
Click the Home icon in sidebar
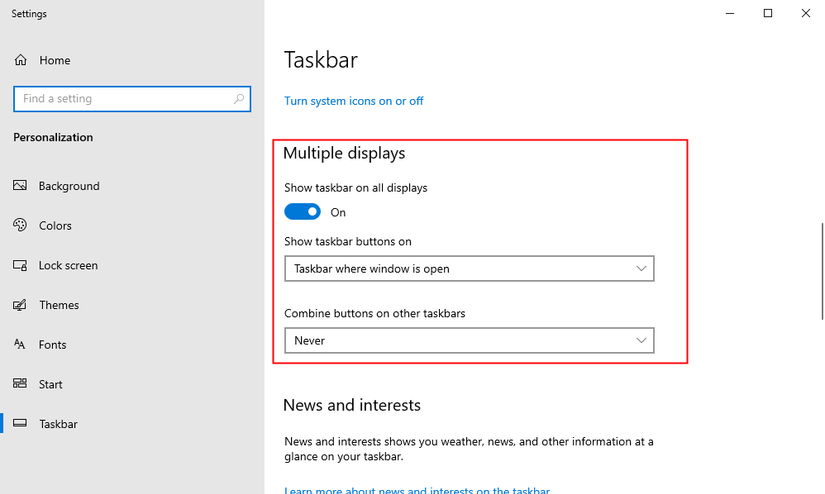[20, 60]
